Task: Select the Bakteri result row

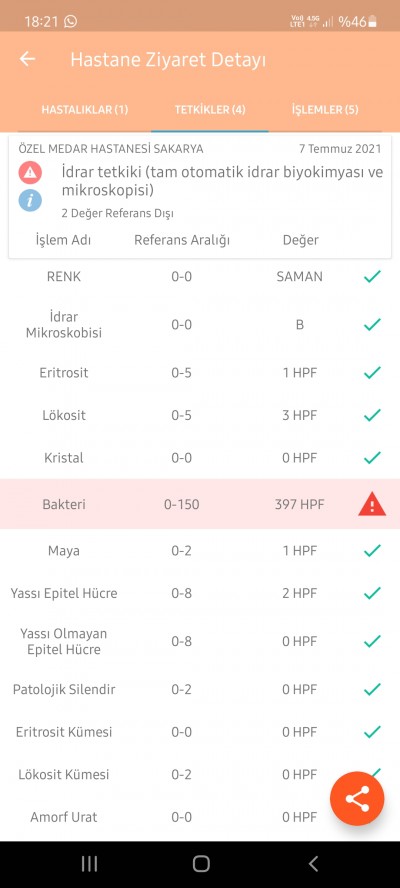Action: pos(200,504)
